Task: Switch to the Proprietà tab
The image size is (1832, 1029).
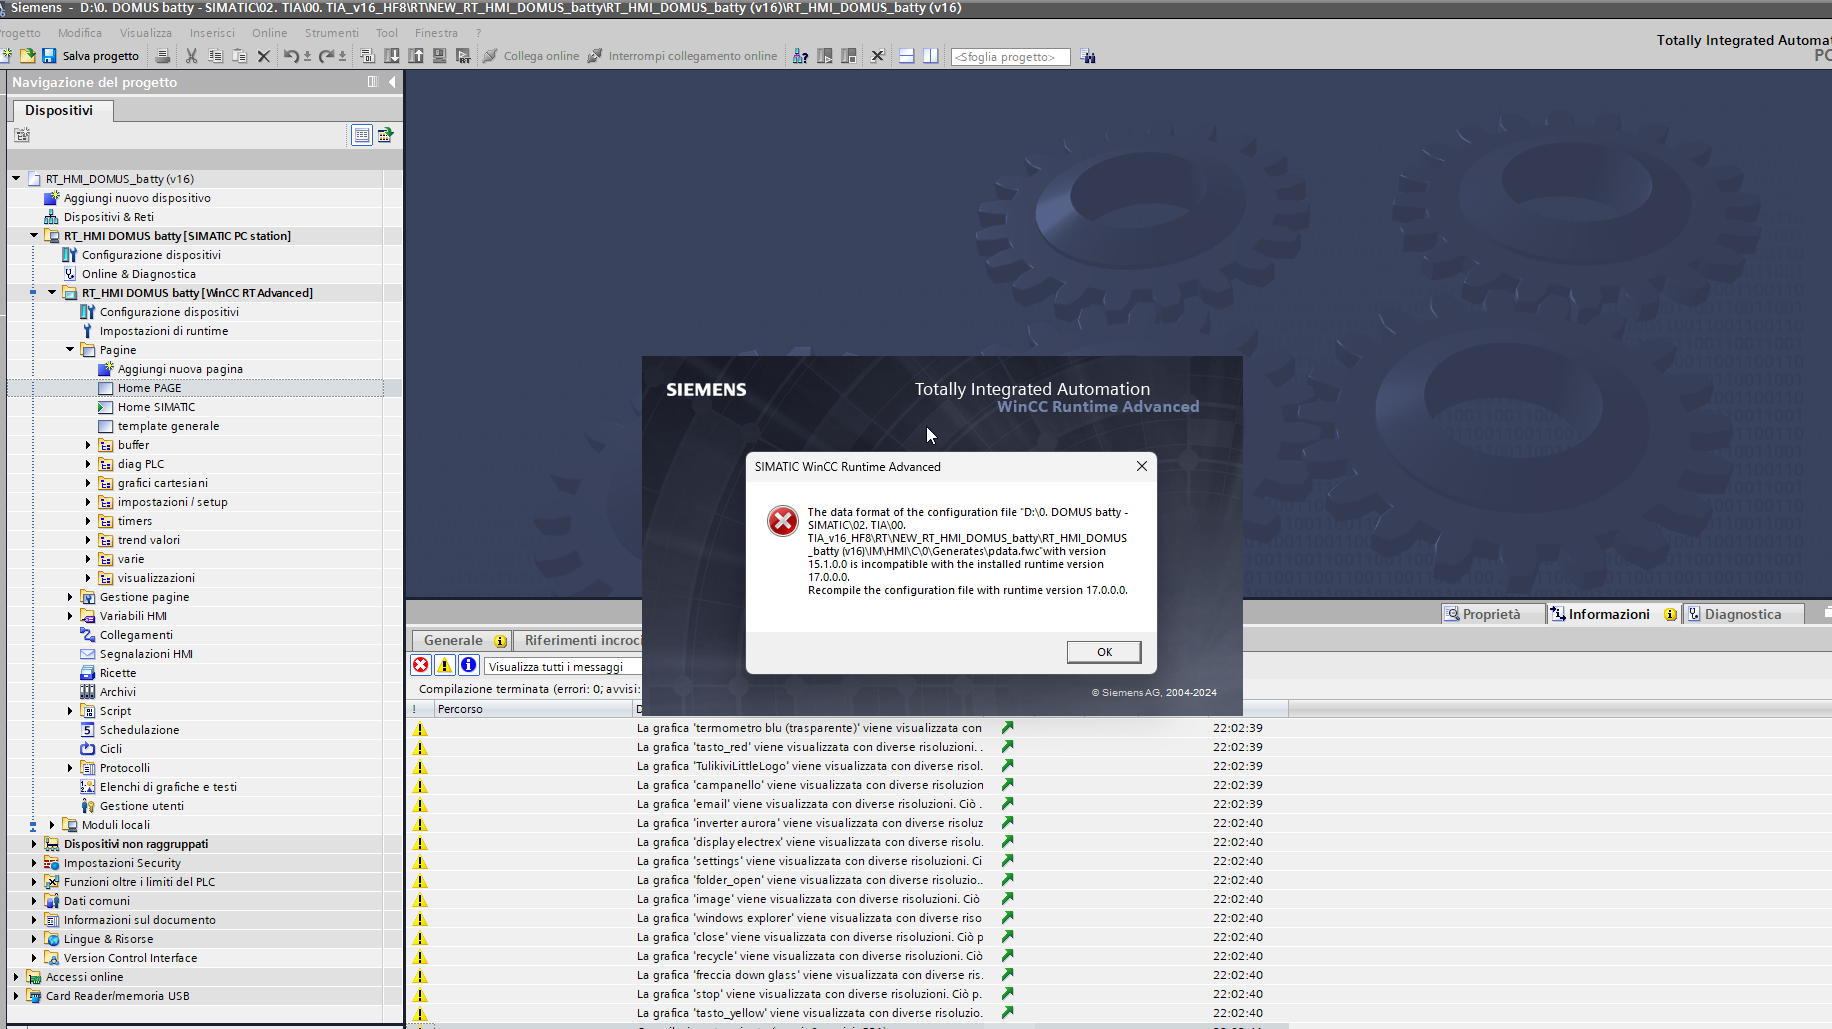Action: (x=1492, y=614)
